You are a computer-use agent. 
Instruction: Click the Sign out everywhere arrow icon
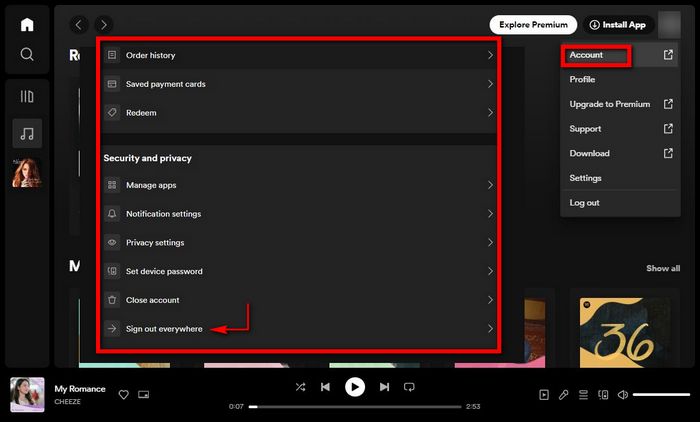click(x=112, y=329)
